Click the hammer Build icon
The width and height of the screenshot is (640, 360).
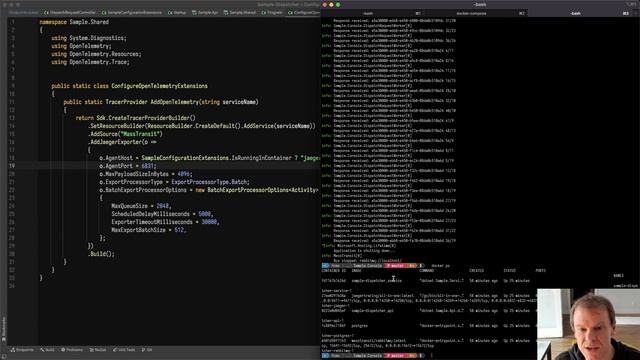tap(42, 350)
